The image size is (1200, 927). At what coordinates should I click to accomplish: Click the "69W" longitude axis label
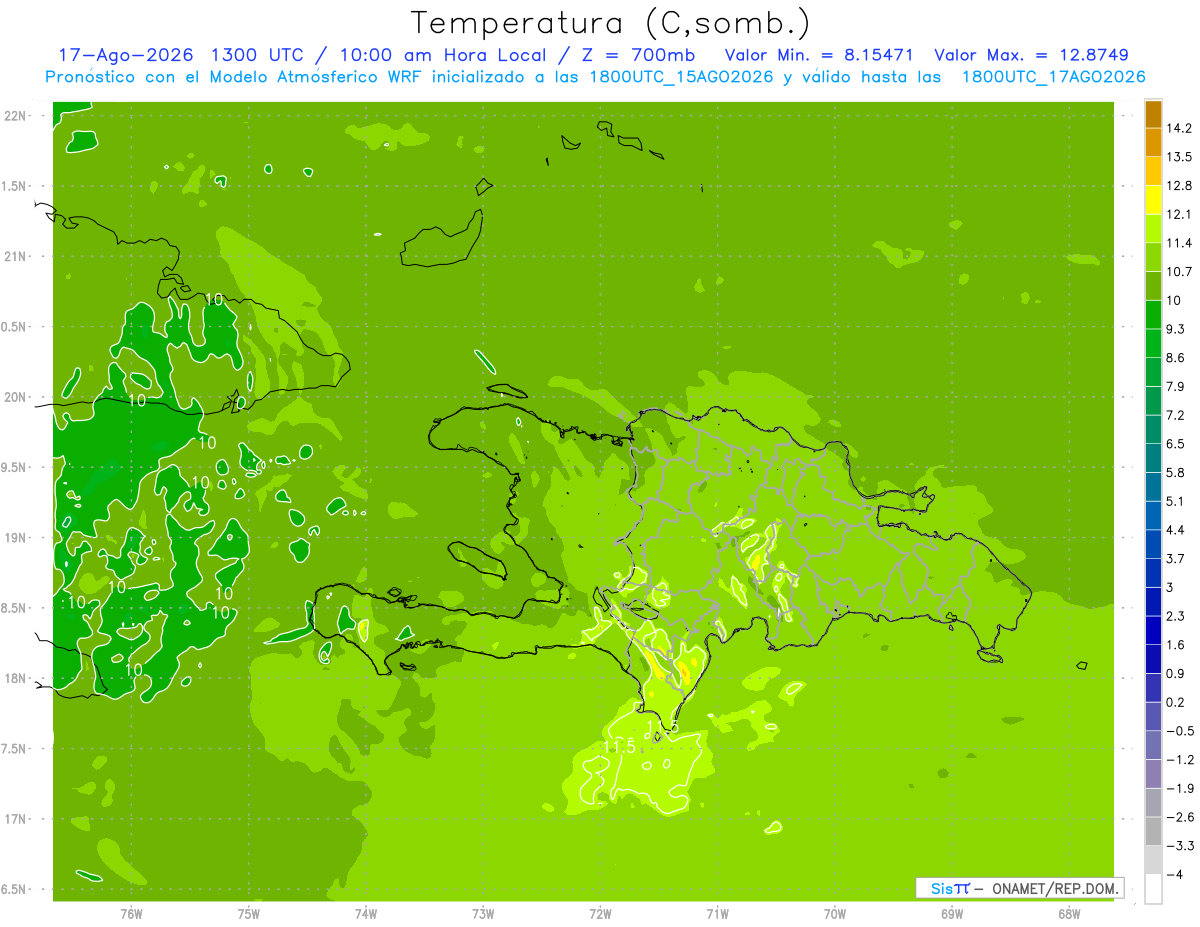[x=952, y=913]
